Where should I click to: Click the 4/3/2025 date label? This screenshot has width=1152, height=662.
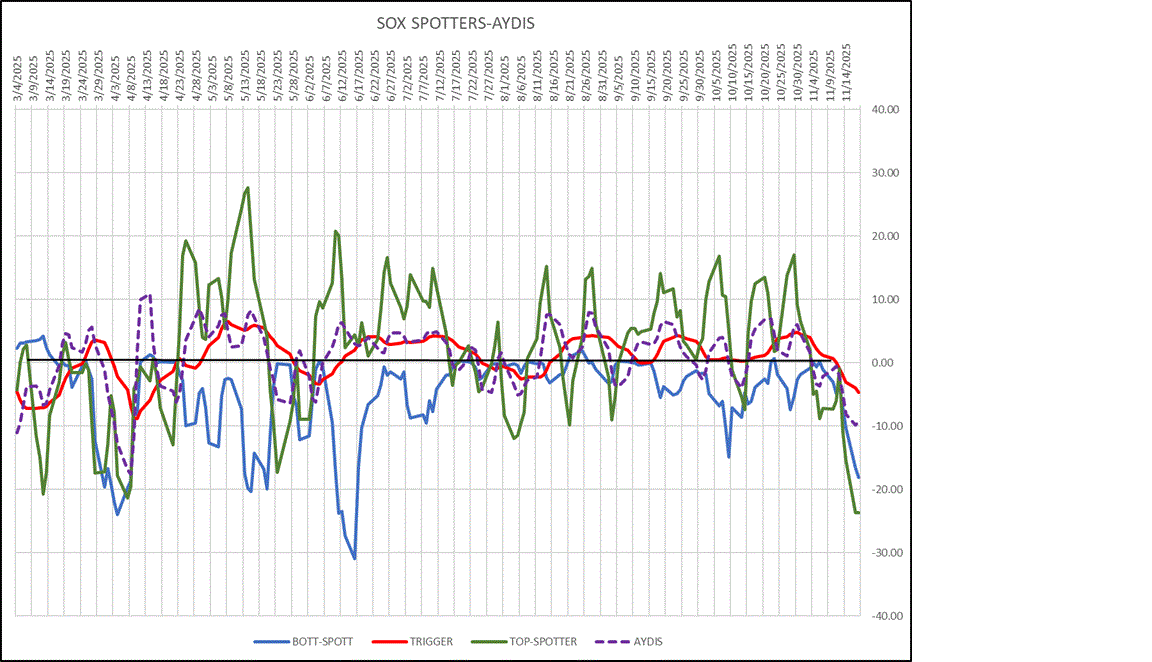(115, 78)
